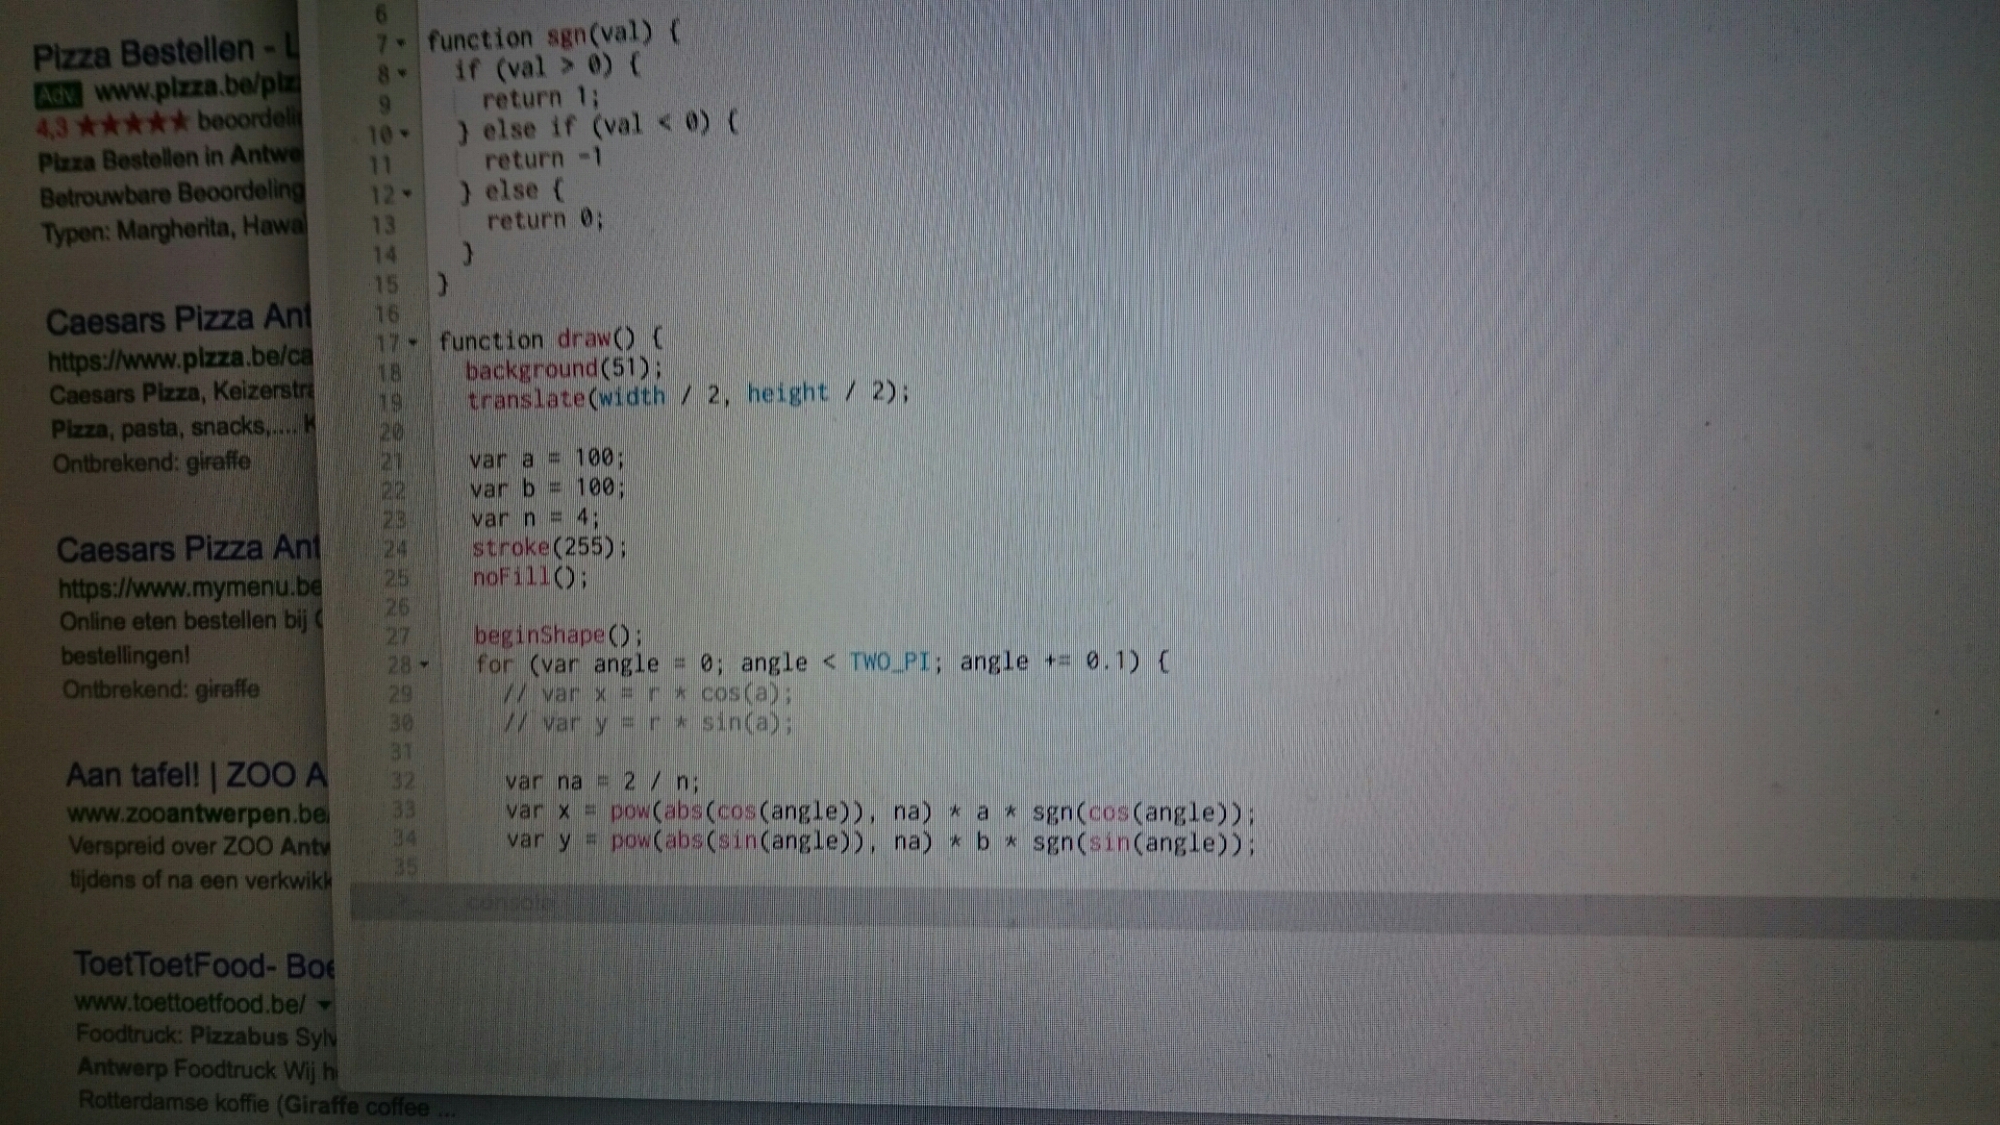Fold the 'else if (val < 0)' block
Viewport: 2000px width, 1125px height.
click(x=405, y=133)
